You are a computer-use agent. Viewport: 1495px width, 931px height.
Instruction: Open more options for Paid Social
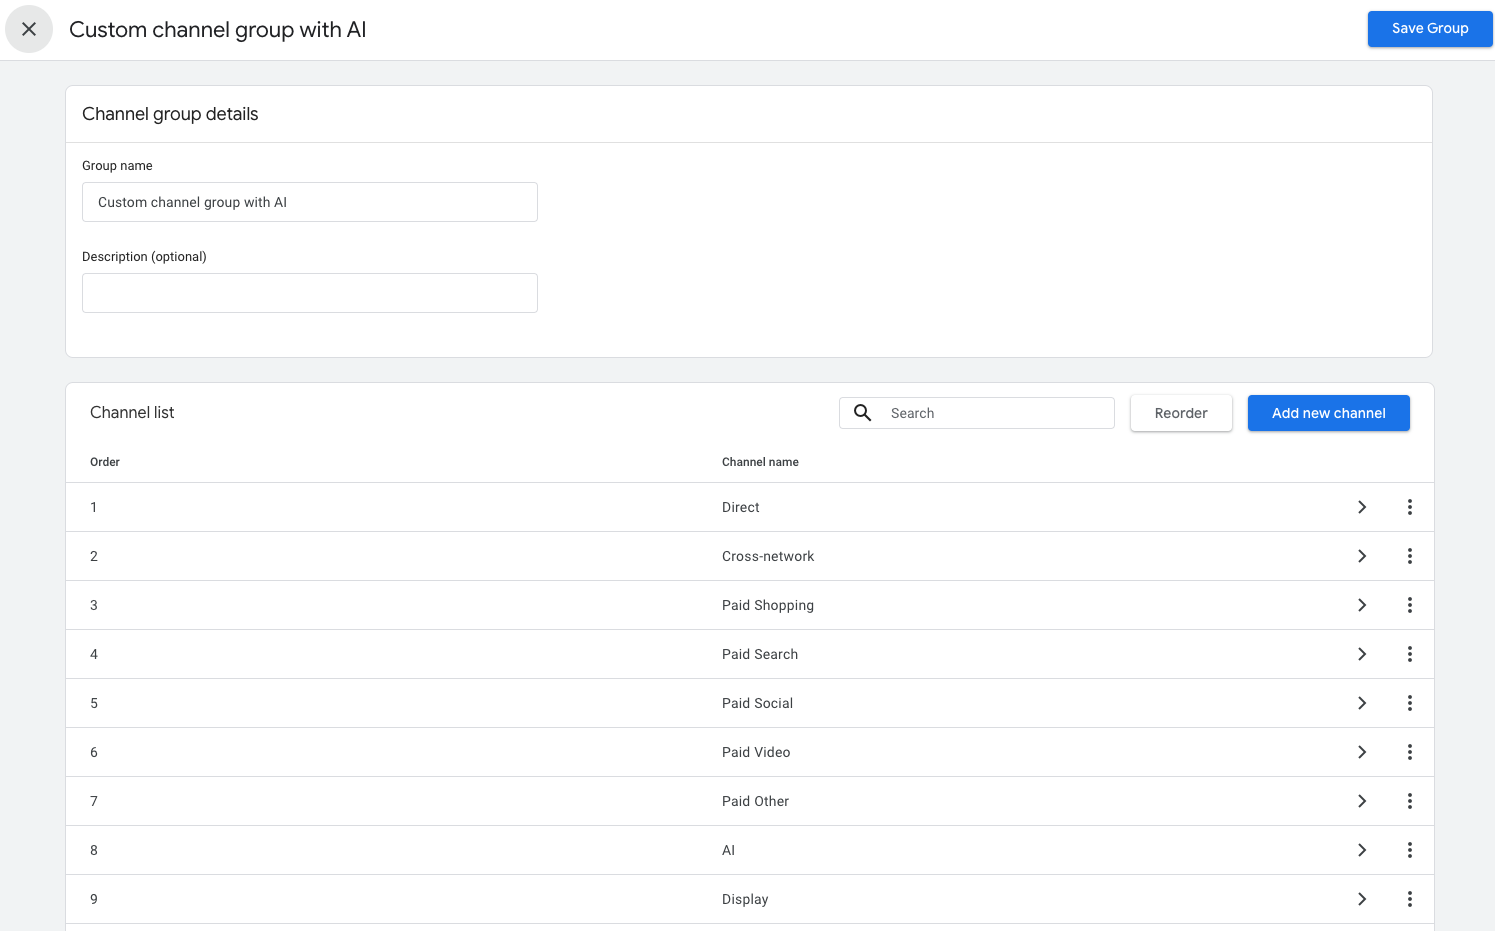(x=1410, y=703)
